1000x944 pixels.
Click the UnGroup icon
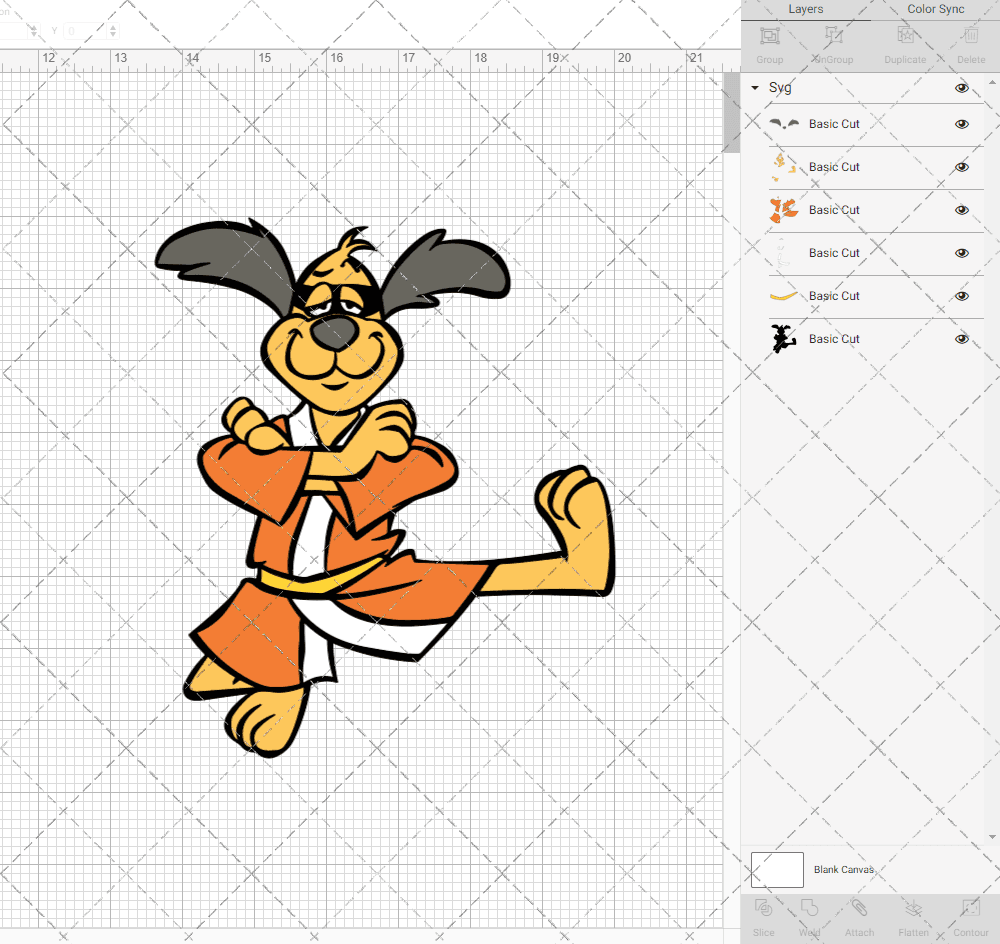833,36
